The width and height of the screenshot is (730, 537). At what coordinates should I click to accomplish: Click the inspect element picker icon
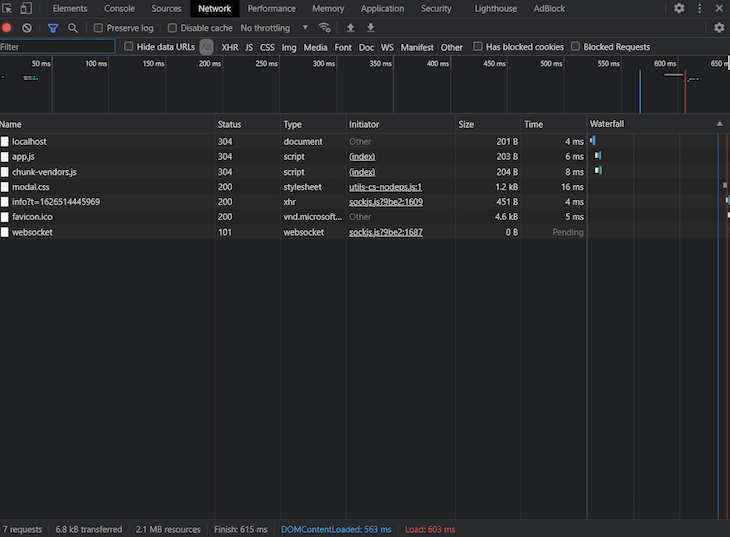coord(7,8)
